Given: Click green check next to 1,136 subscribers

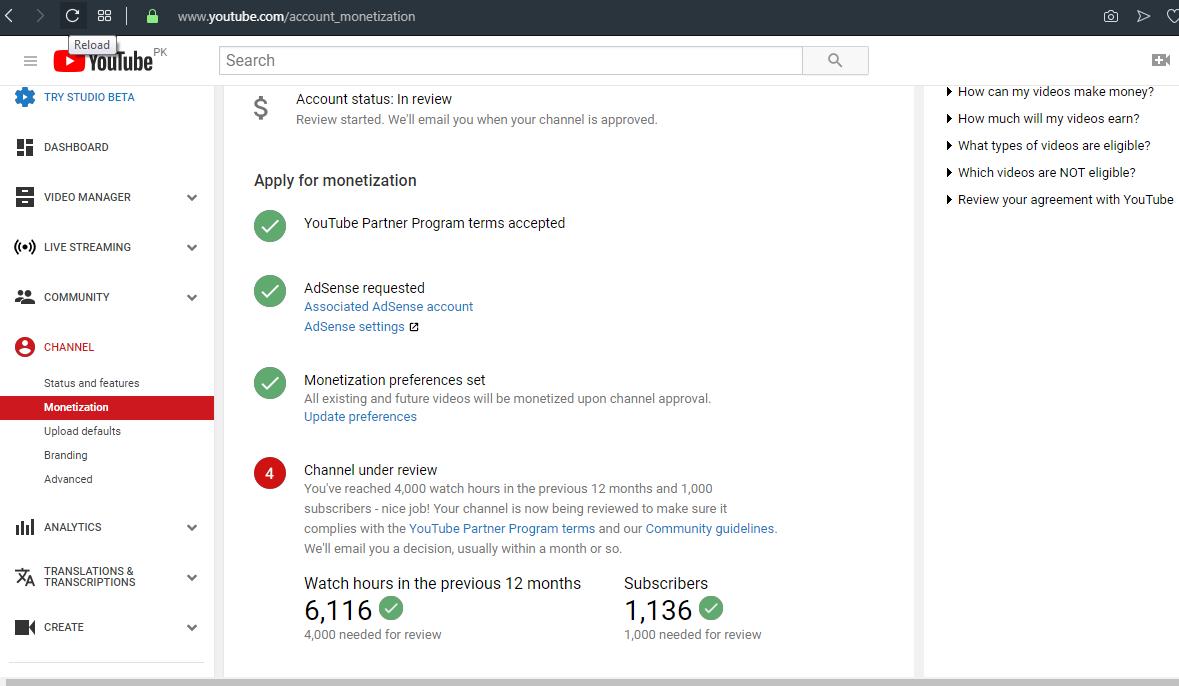Looking at the screenshot, I should (711, 608).
